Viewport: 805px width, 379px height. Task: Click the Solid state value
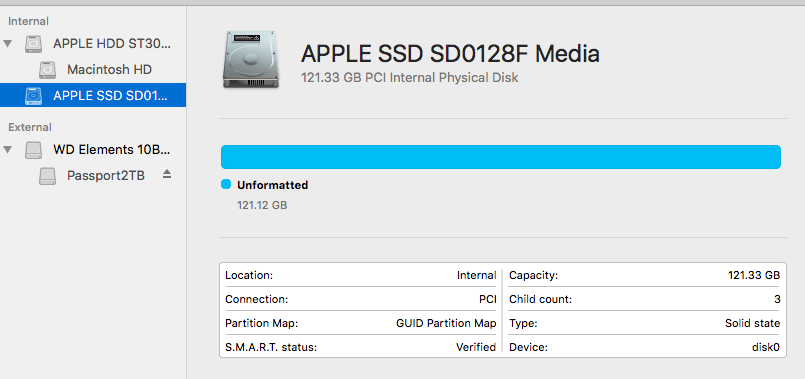click(752, 324)
